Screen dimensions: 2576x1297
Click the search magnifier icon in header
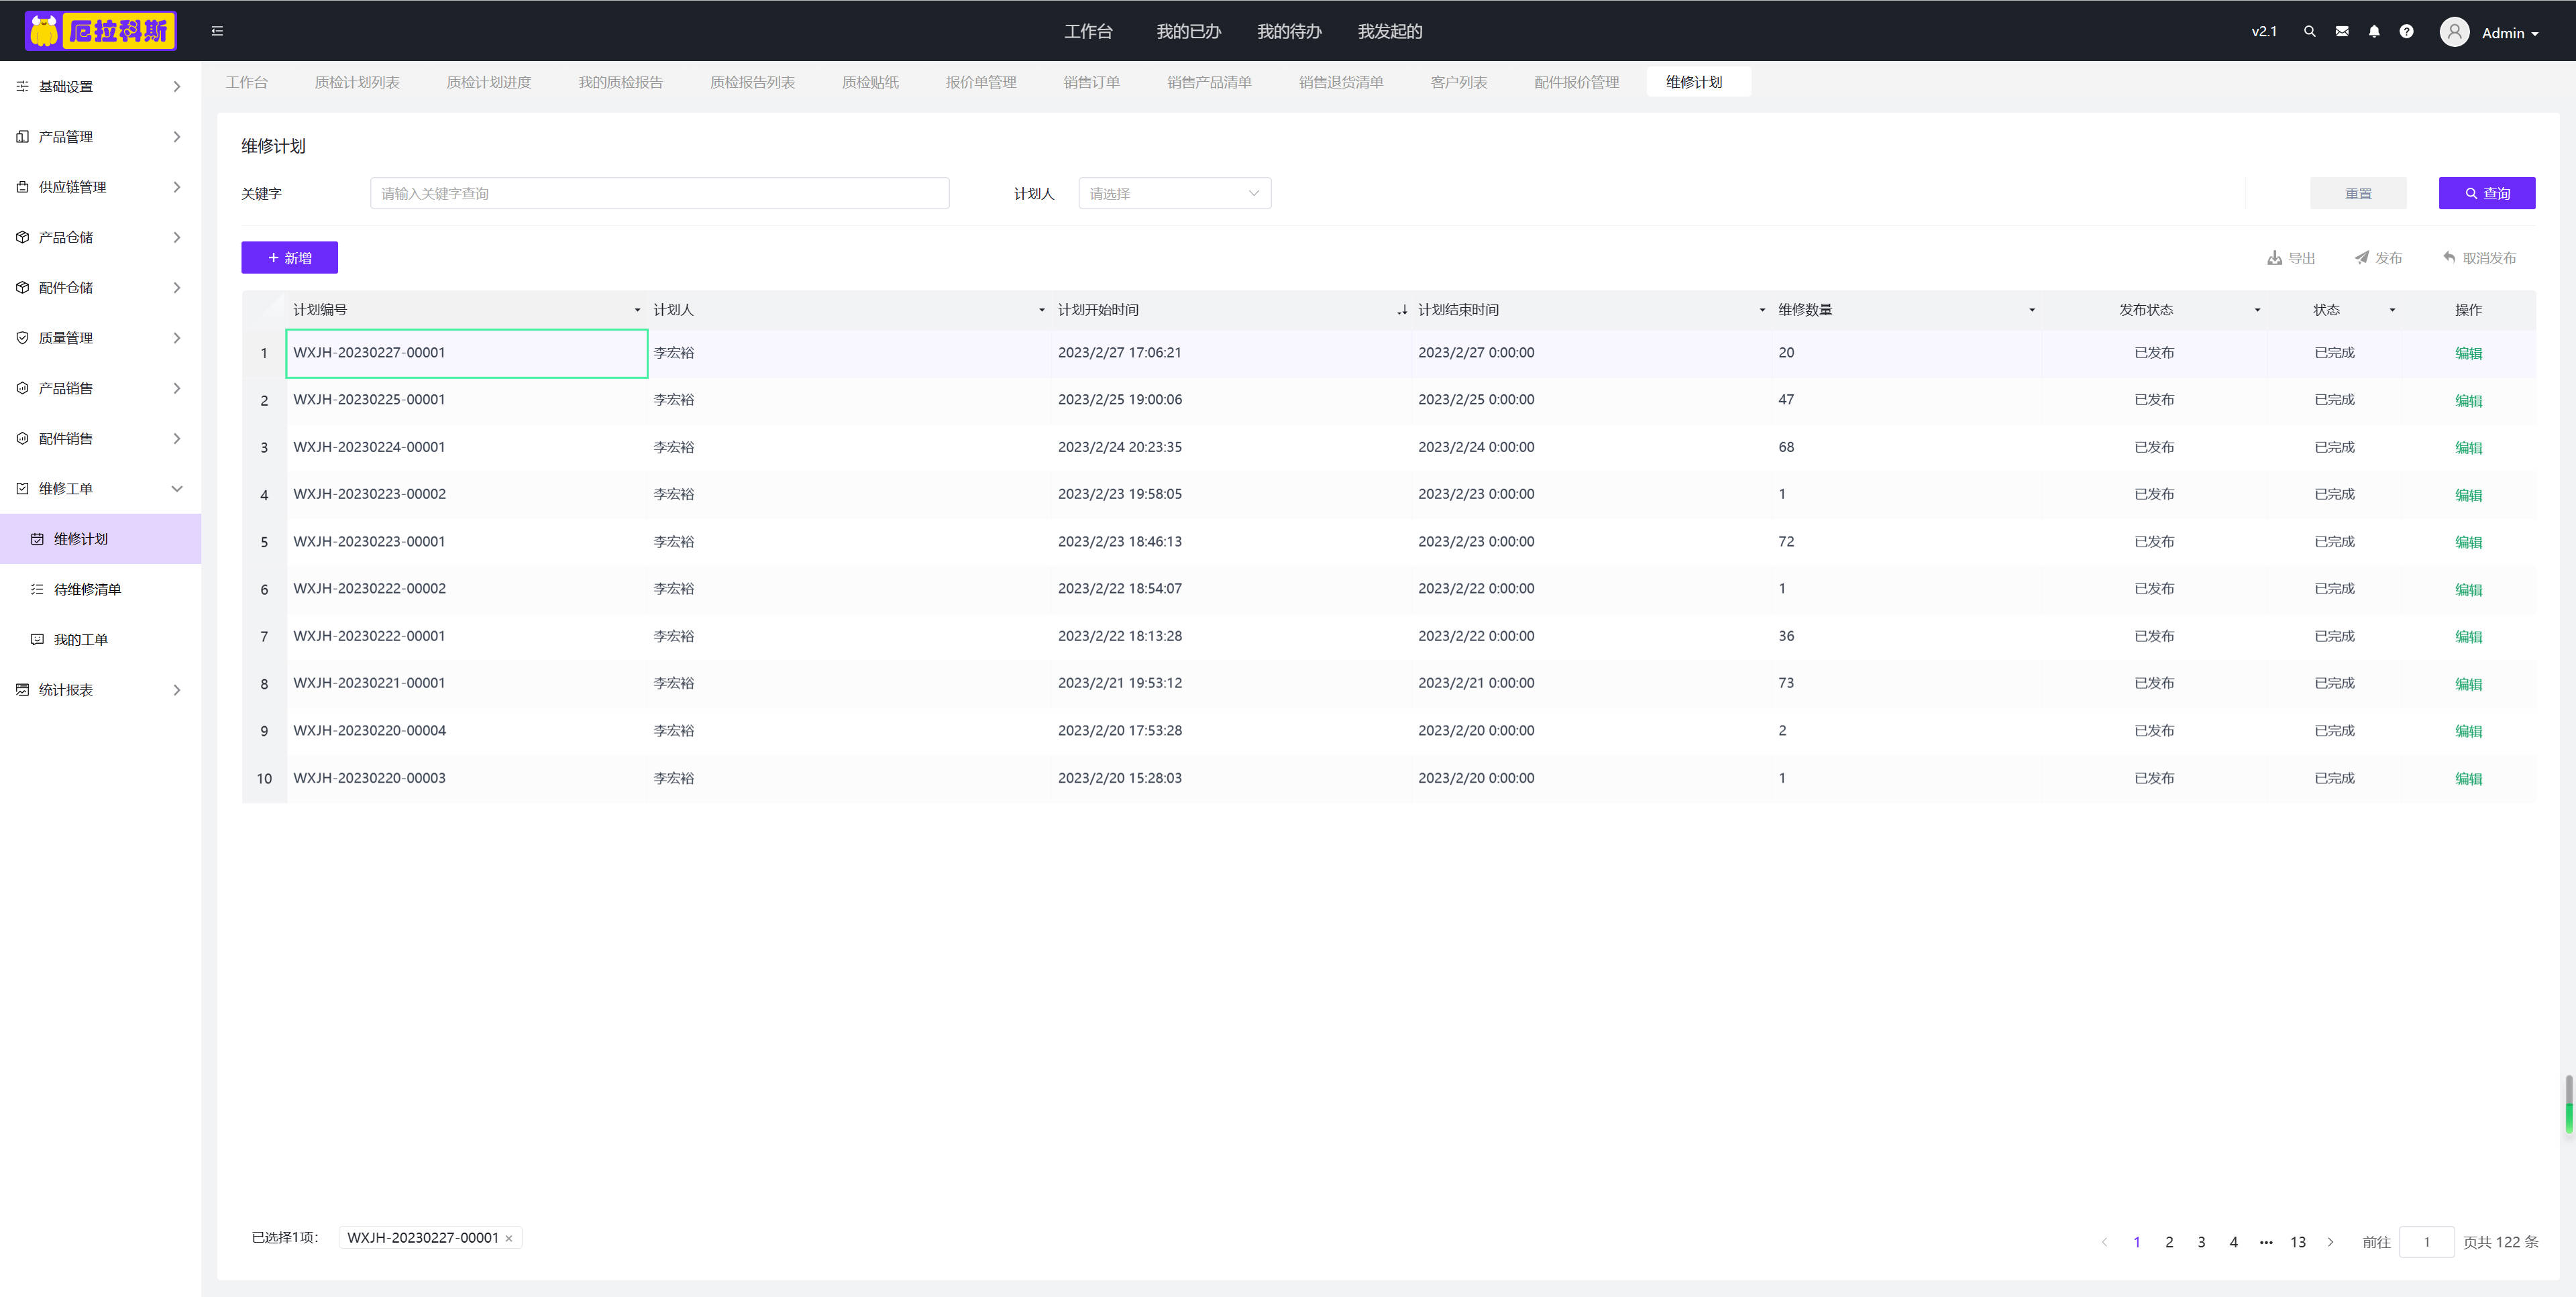point(2309,31)
